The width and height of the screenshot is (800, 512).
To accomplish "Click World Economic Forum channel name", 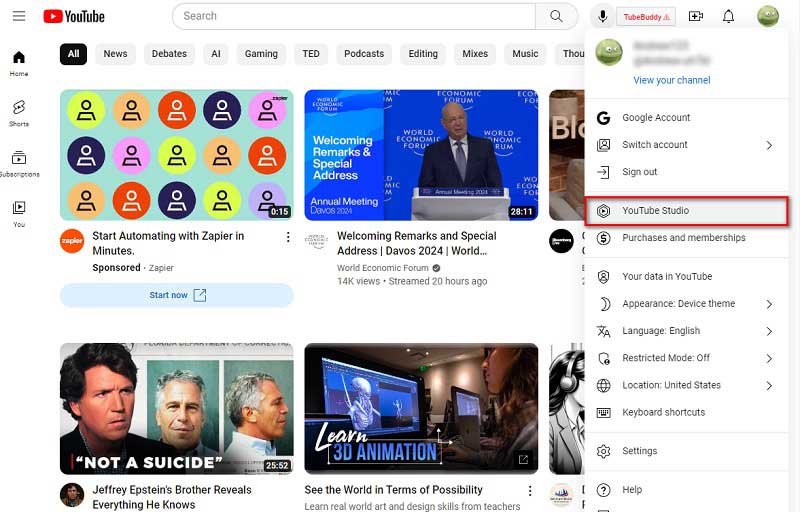I will pyautogui.click(x=383, y=268).
